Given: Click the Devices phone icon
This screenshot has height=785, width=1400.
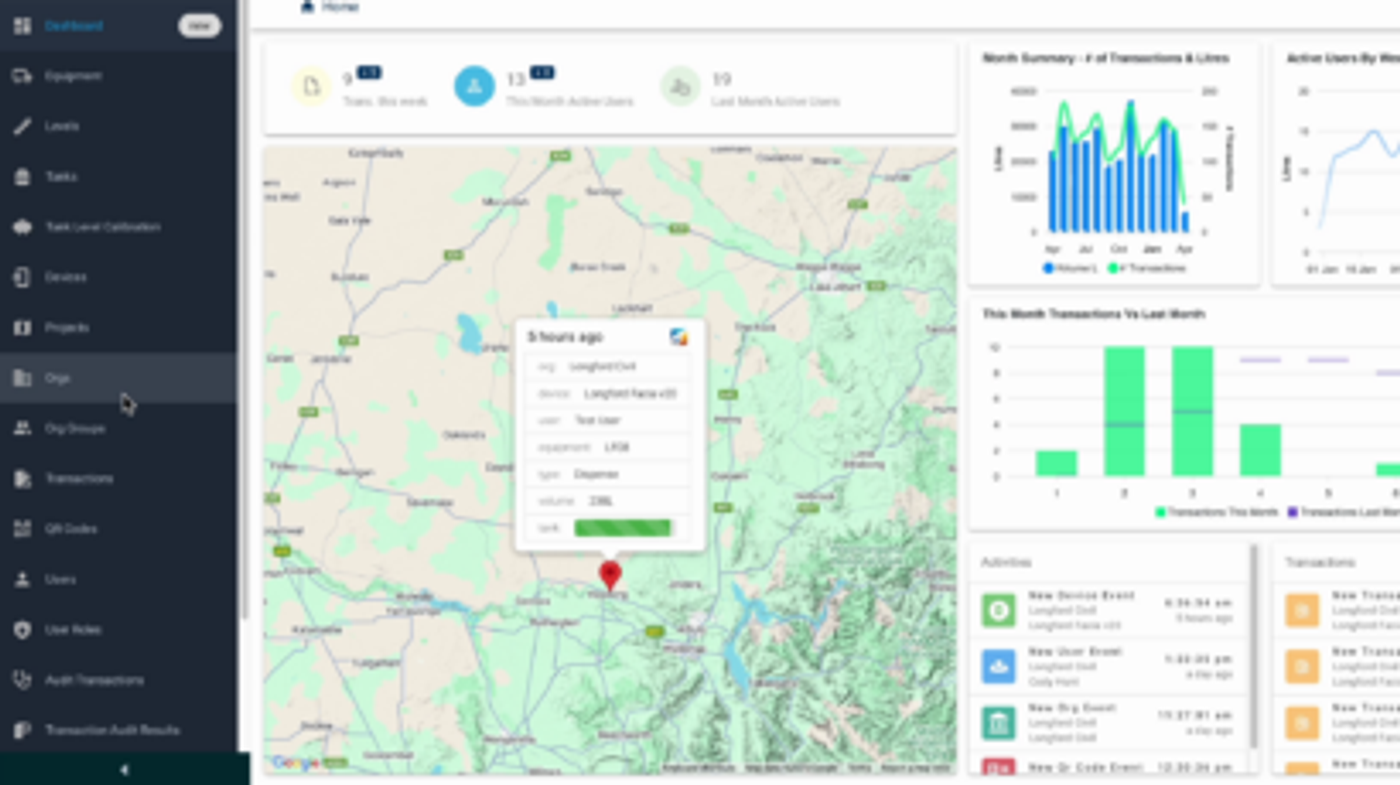Looking at the screenshot, I should 21,277.
